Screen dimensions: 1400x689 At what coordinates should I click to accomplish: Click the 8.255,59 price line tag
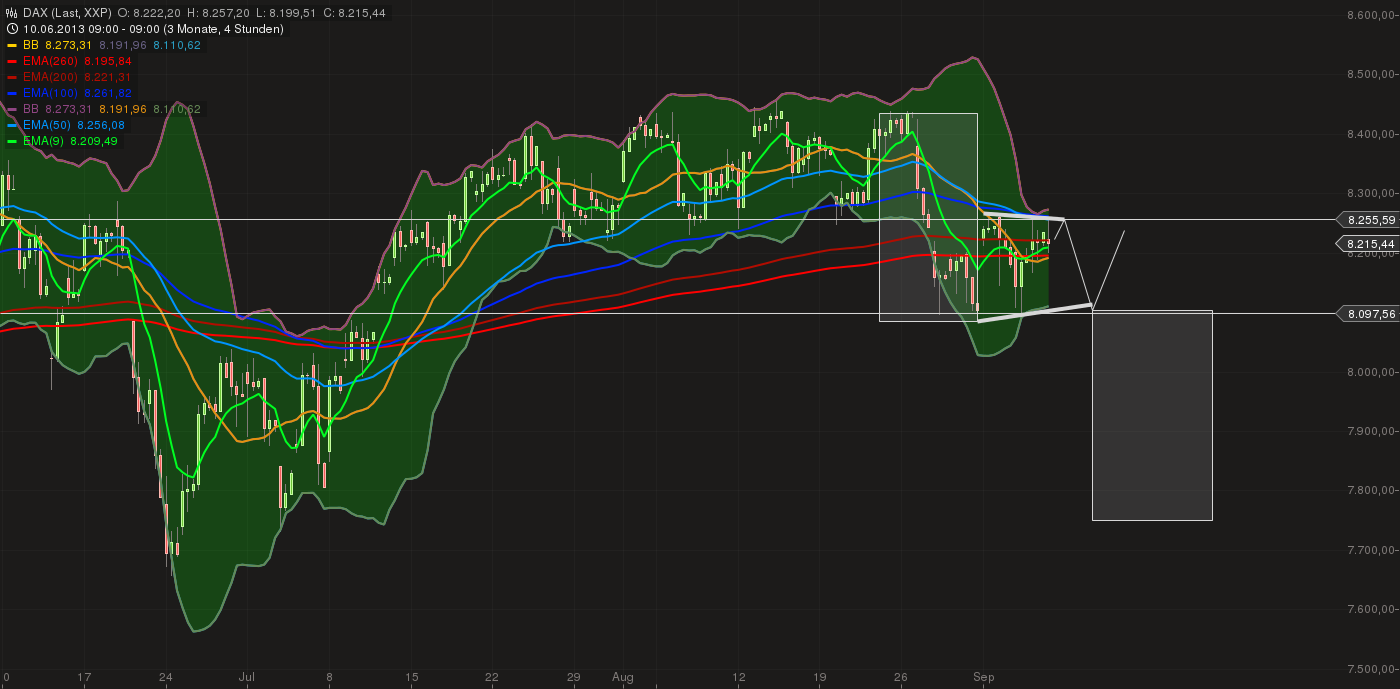(x=1366, y=219)
